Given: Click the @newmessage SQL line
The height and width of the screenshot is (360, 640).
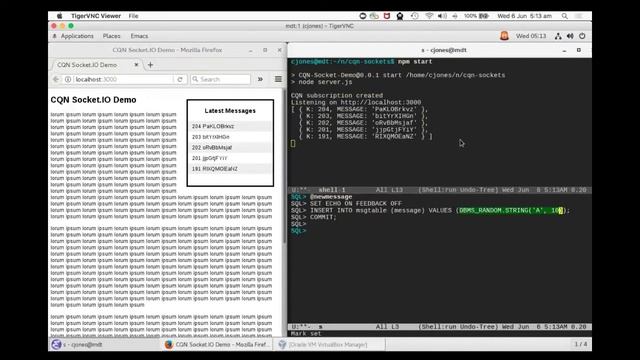Looking at the screenshot, I should click(x=321, y=197).
